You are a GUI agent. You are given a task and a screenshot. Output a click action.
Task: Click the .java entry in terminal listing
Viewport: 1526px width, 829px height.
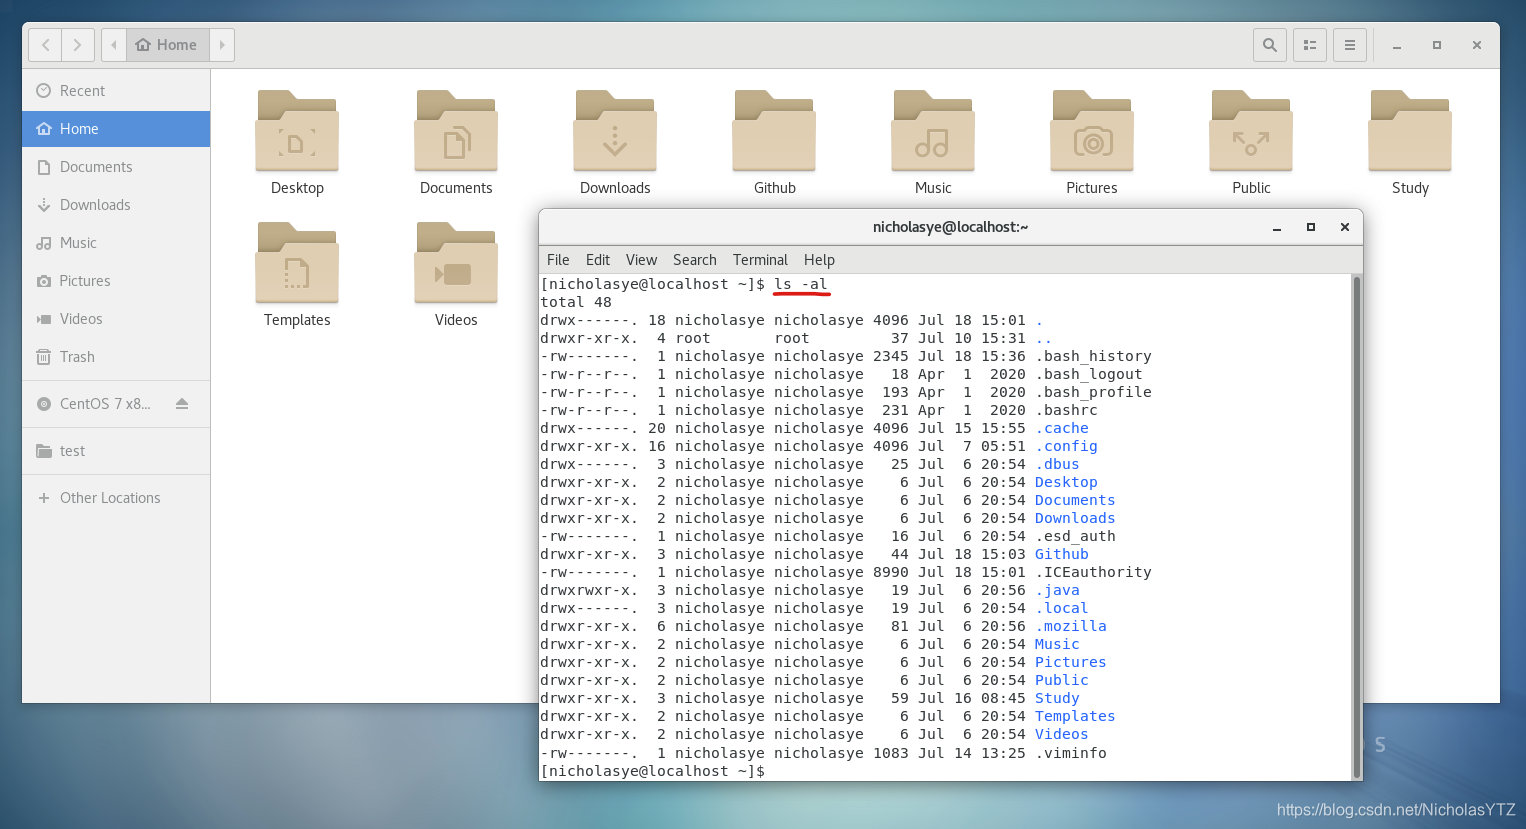tap(1057, 590)
